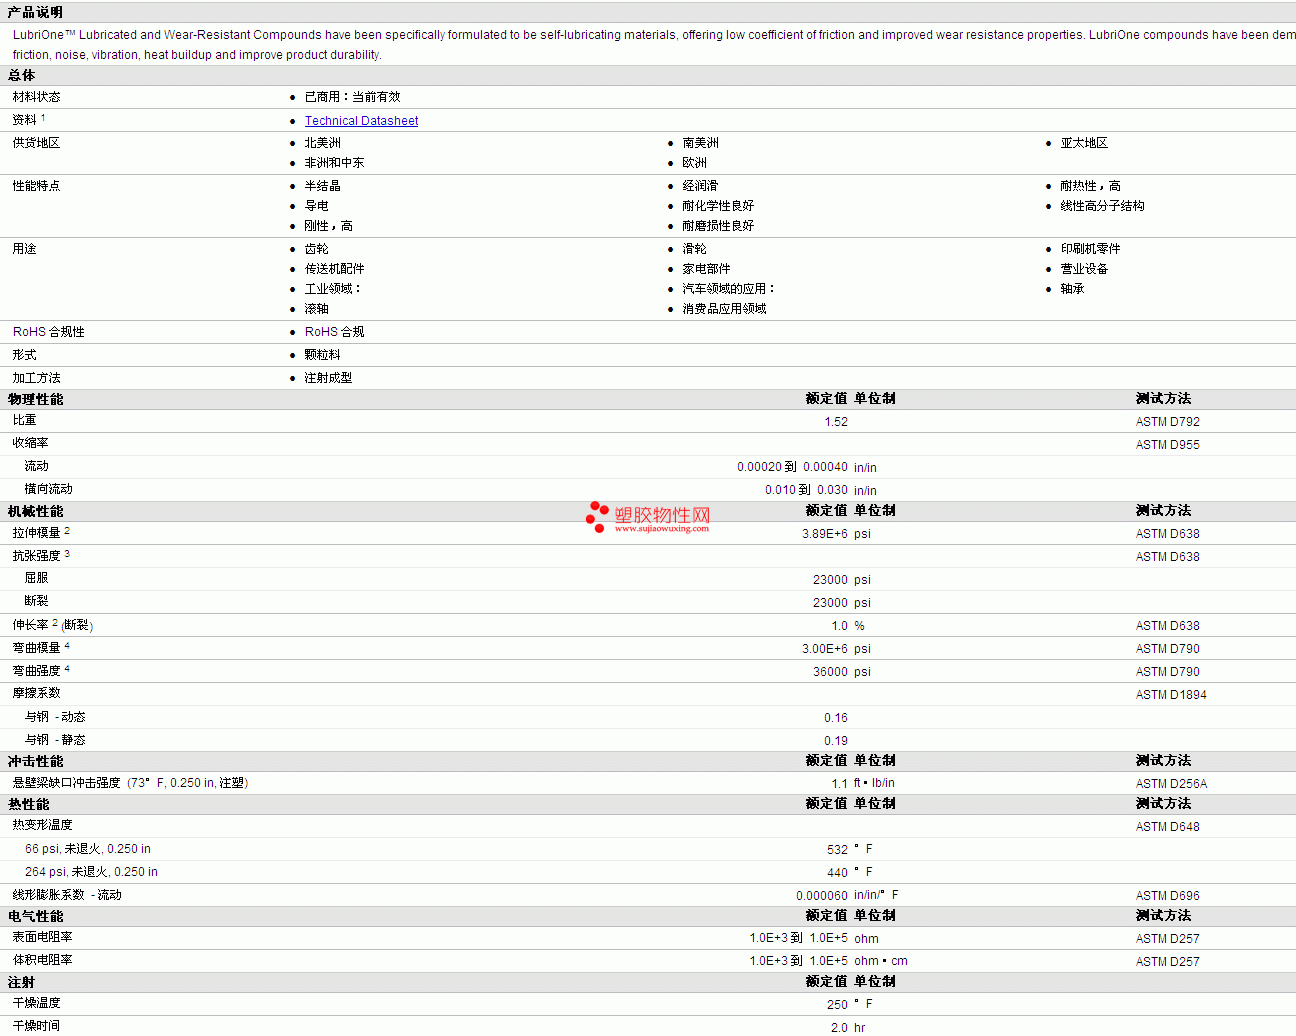Click the 1.52 specific gravity value
This screenshot has width=1296, height=1036.
pyautogui.click(x=836, y=422)
